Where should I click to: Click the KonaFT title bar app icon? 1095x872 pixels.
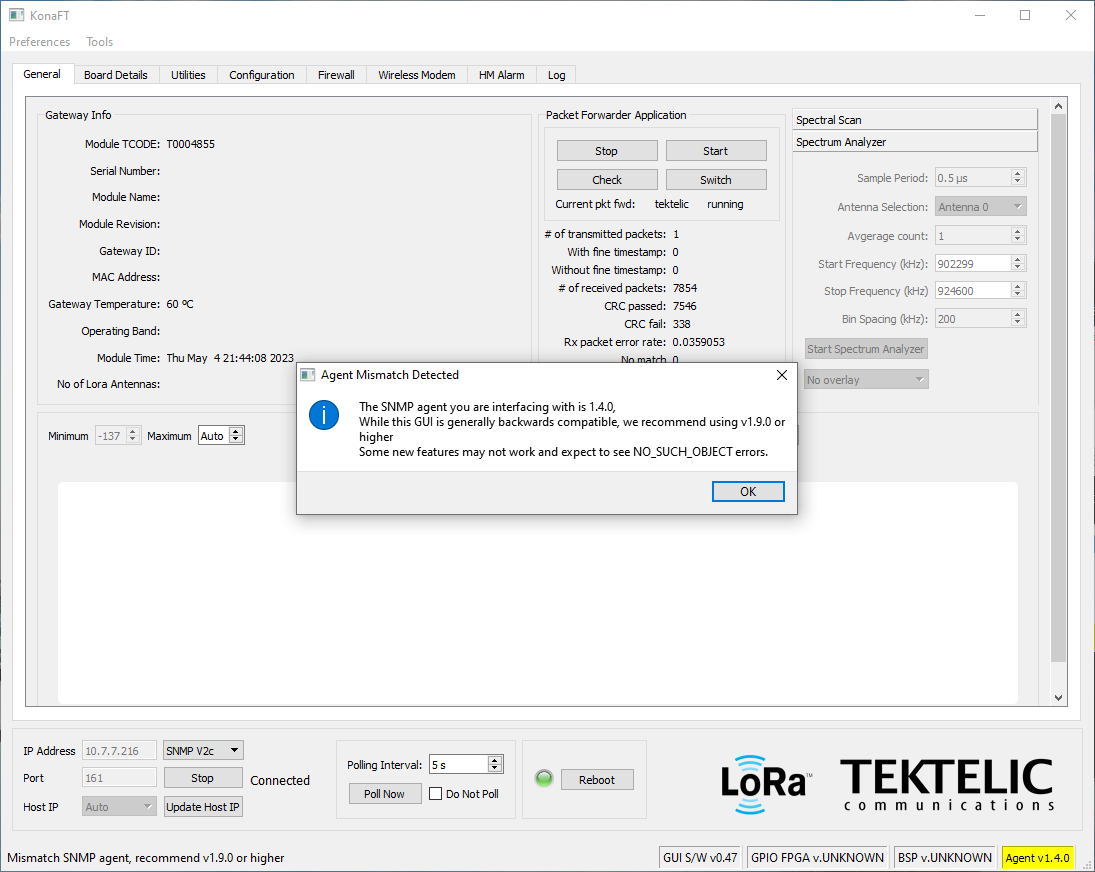pyautogui.click(x=17, y=15)
